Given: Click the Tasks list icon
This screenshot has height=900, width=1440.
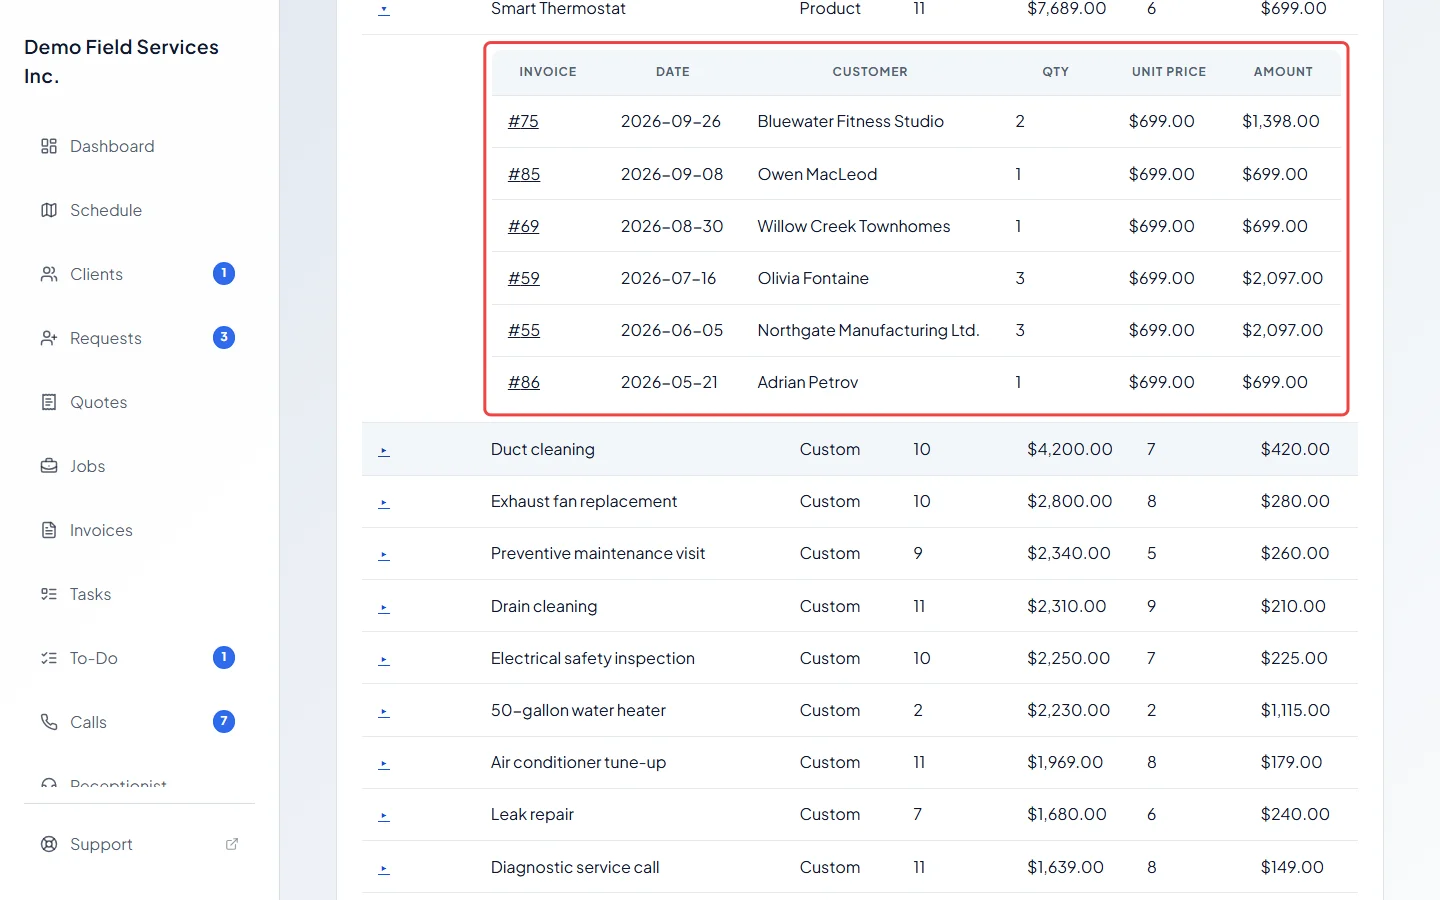Looking at the screenshot, I should [x=49, y=594].
